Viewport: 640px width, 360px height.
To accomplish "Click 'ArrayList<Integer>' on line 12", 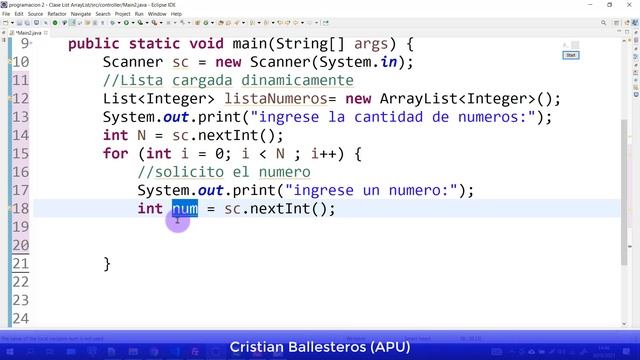I will [x=458, y=99].
